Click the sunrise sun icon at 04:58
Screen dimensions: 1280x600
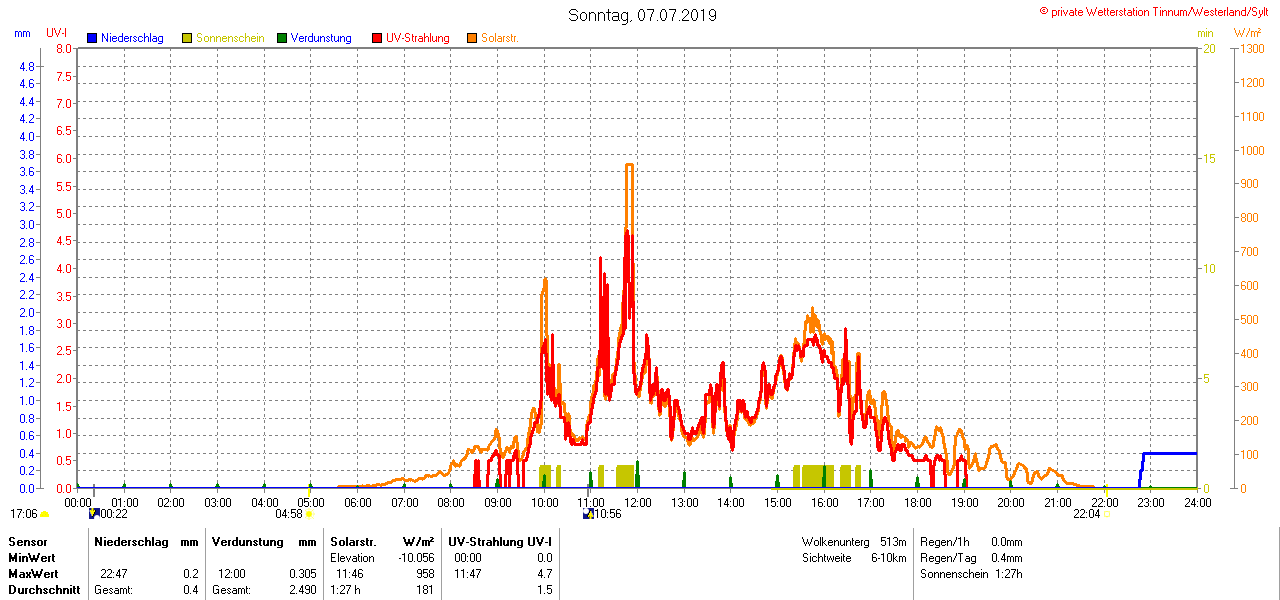(x=309, y=513)
